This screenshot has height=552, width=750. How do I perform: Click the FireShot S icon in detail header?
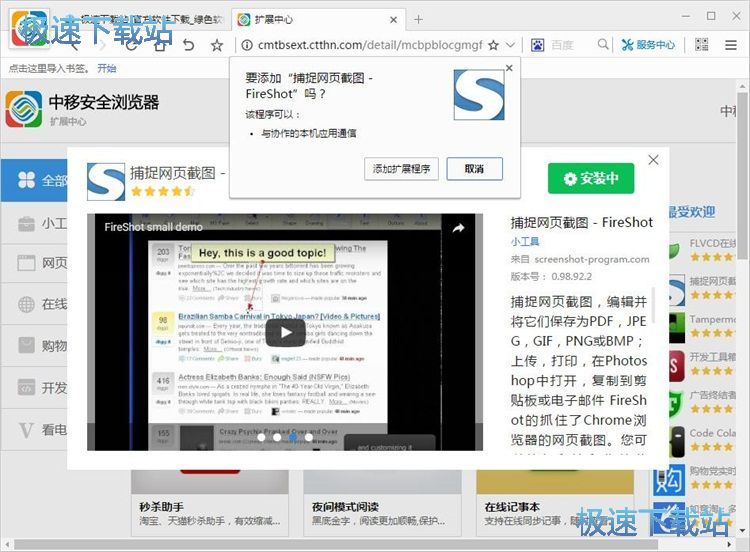106,182
